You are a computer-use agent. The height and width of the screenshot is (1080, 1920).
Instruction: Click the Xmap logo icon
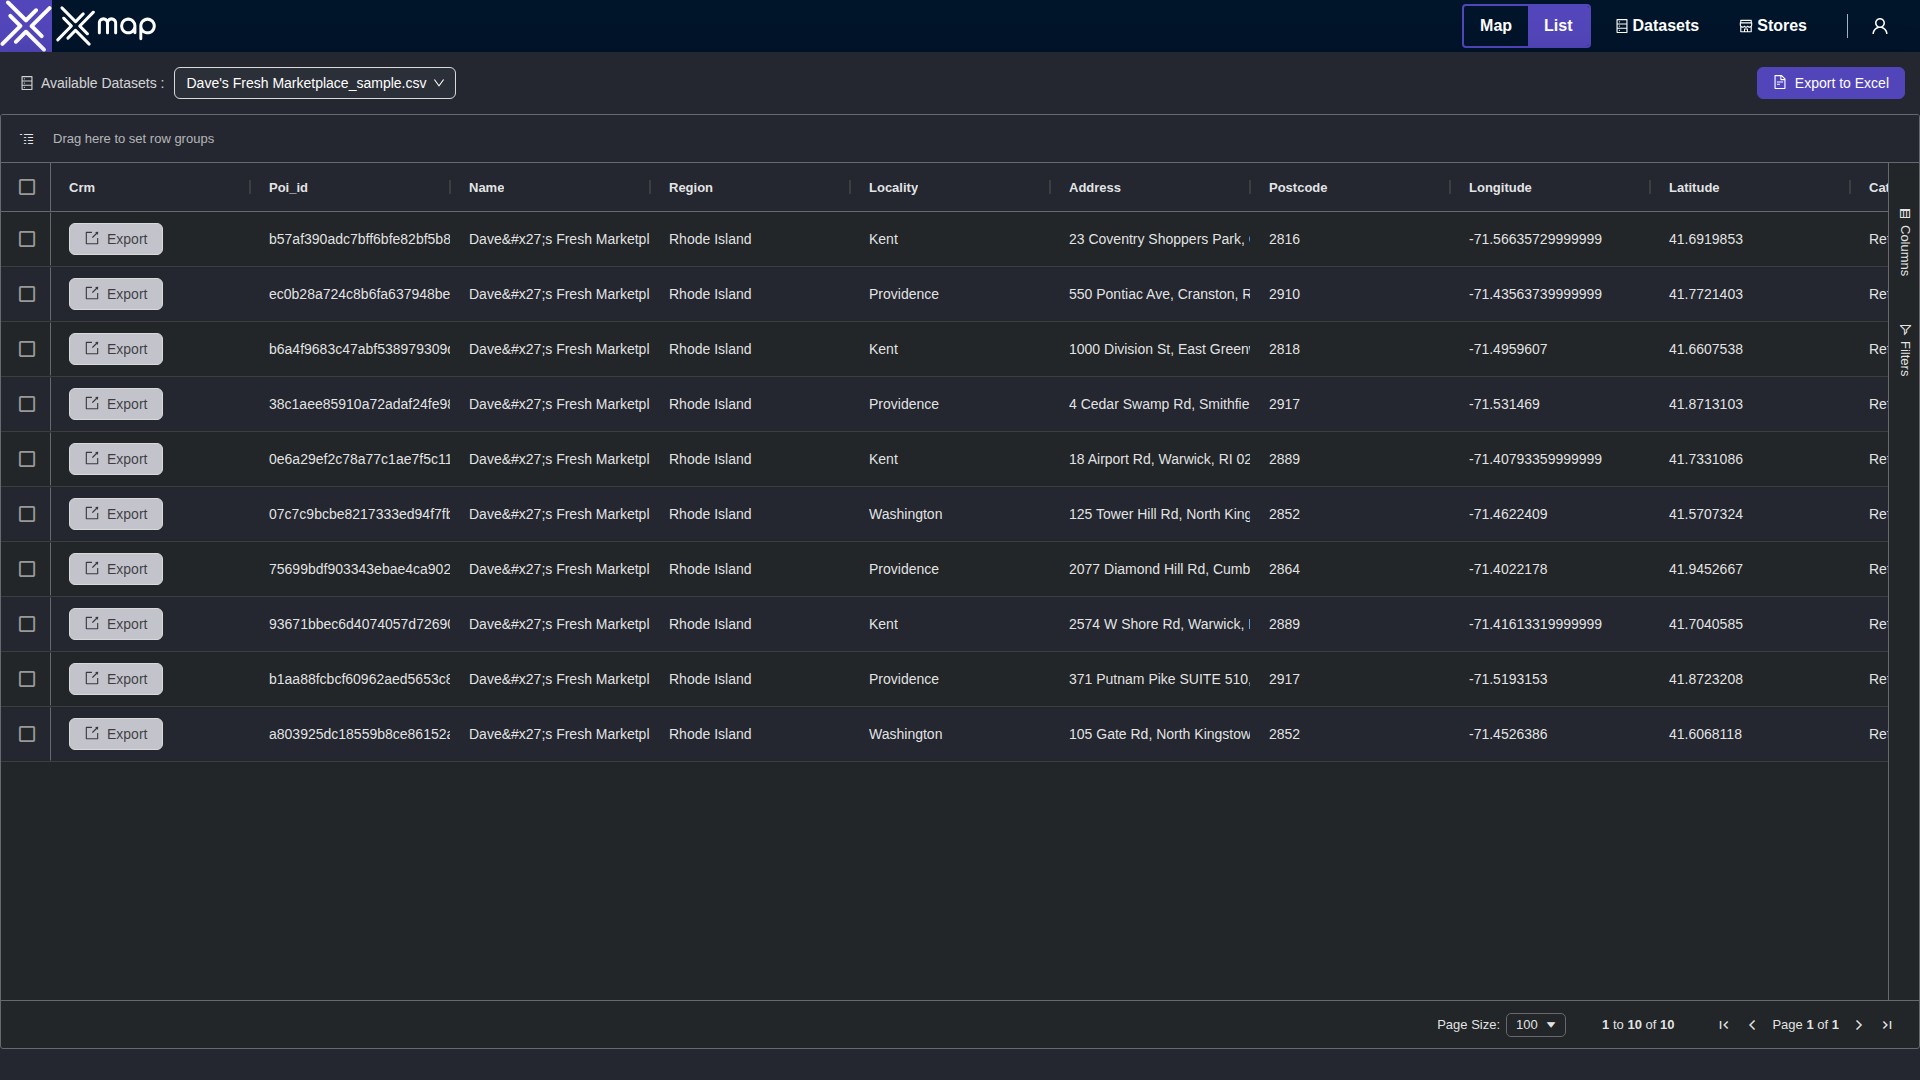(26, 26)
